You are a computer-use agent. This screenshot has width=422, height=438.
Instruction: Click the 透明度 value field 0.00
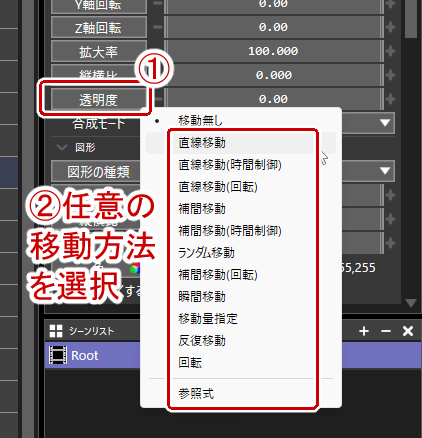(273, 99)
